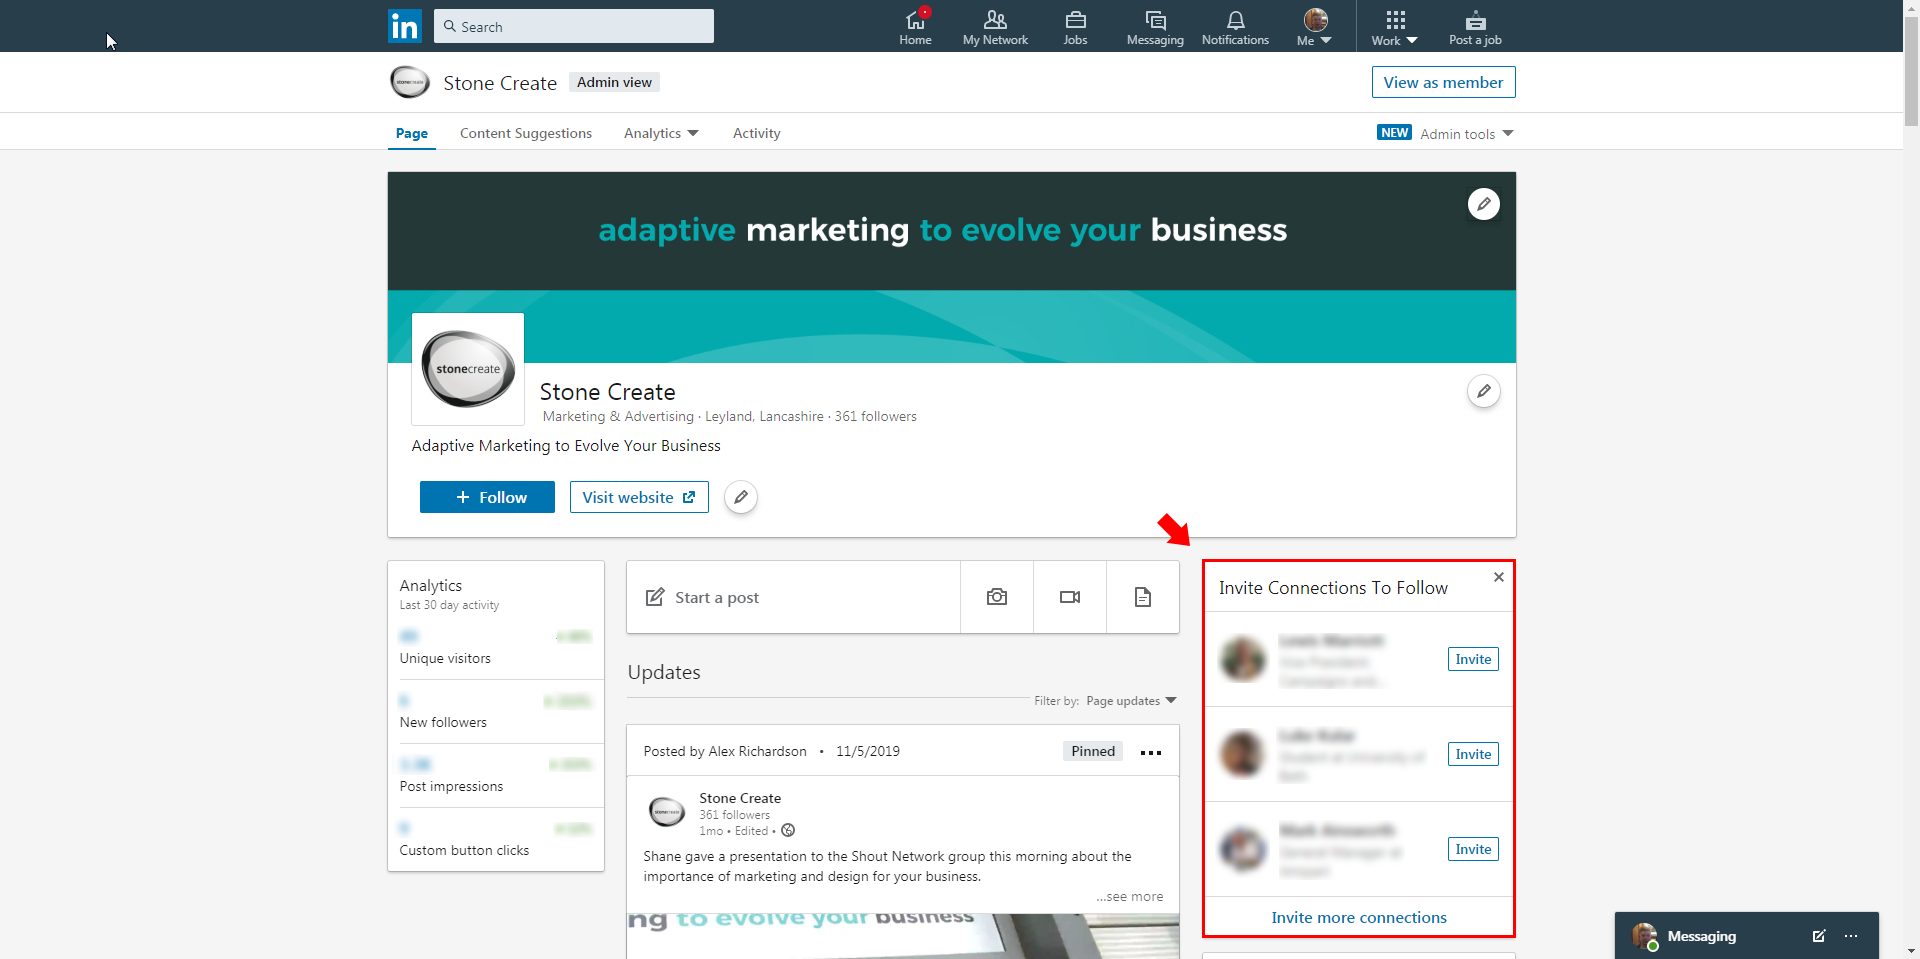This screenshot has width=1920, height=959.
Task: Click inside the Search field
Action: click(574, 26)
